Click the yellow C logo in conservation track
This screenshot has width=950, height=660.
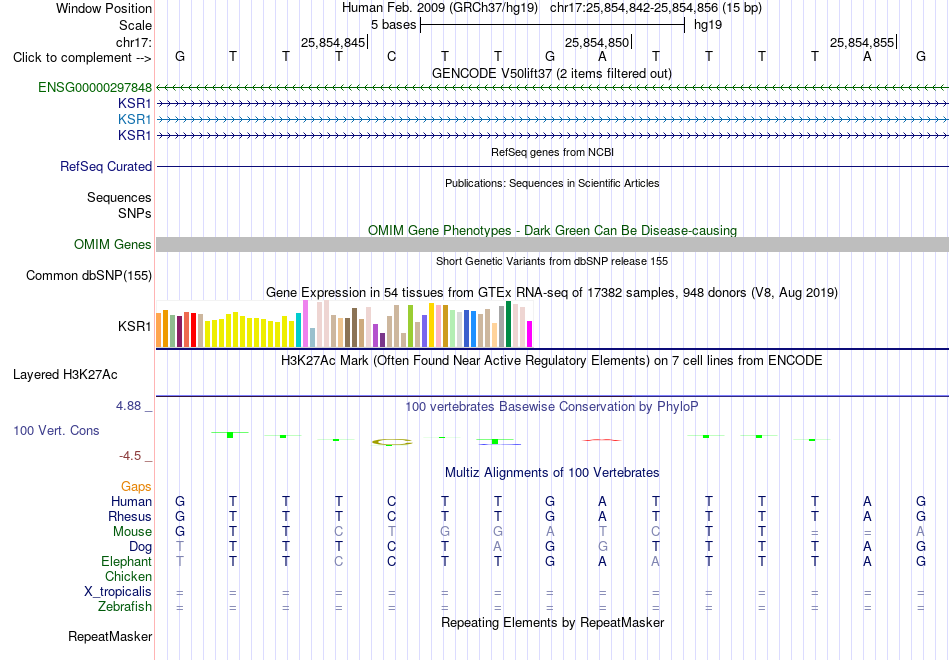[391, 442]
